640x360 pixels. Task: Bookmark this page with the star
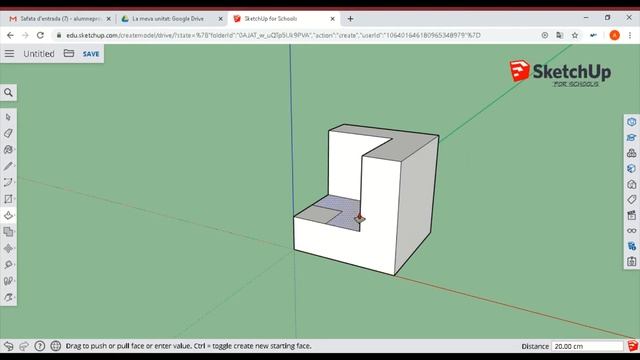(575, 36)
